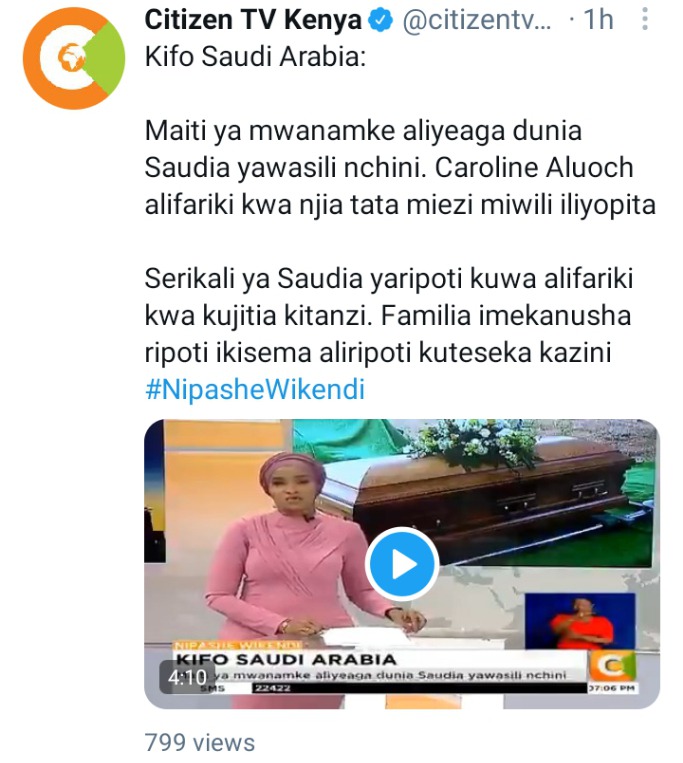The height and width of the screenshot is (763, 683).
Task: Click the @citizentv handle
Action: point(477,21)
